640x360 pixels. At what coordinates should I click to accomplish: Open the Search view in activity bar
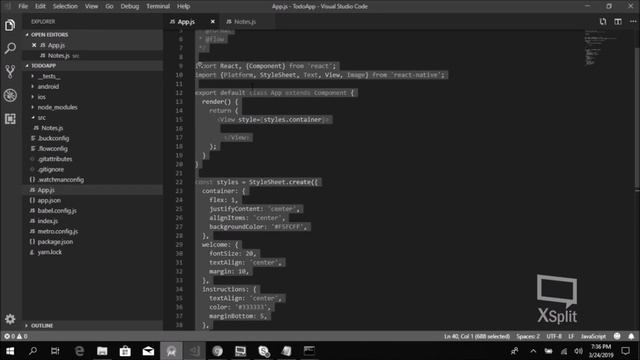pos(10,48)
